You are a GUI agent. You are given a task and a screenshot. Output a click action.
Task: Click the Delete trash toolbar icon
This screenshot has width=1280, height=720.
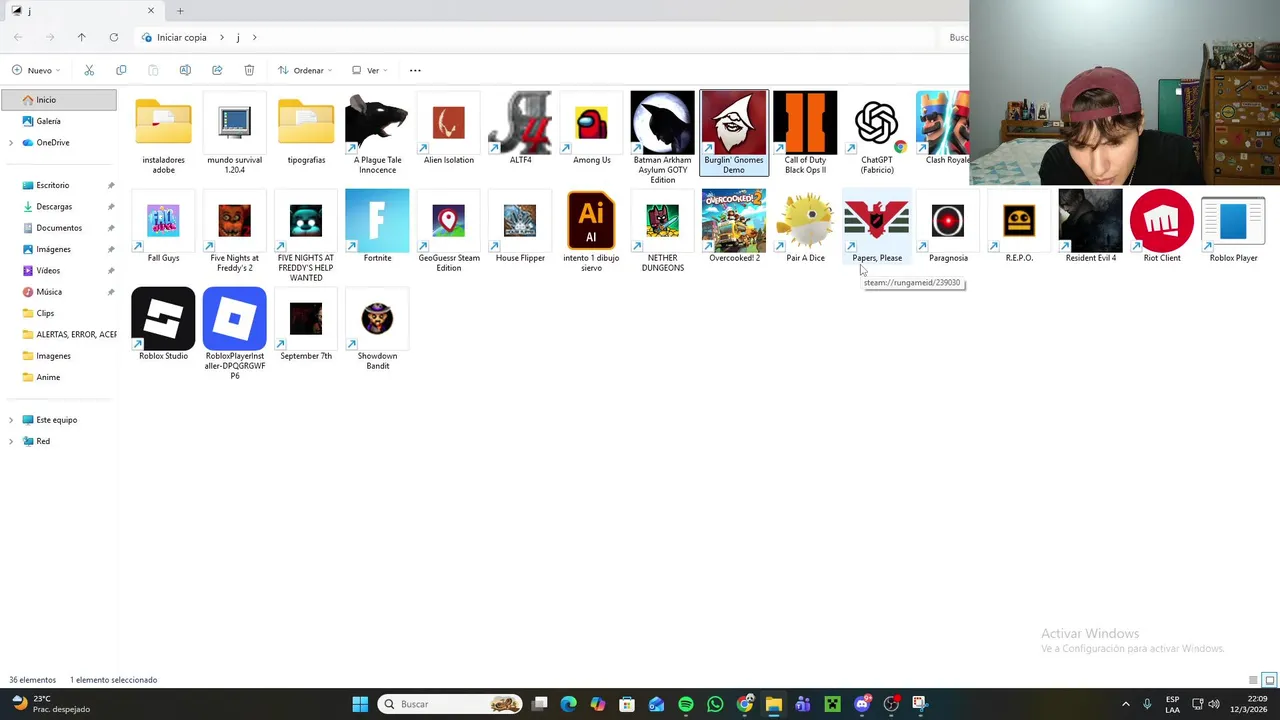point(249,70)
